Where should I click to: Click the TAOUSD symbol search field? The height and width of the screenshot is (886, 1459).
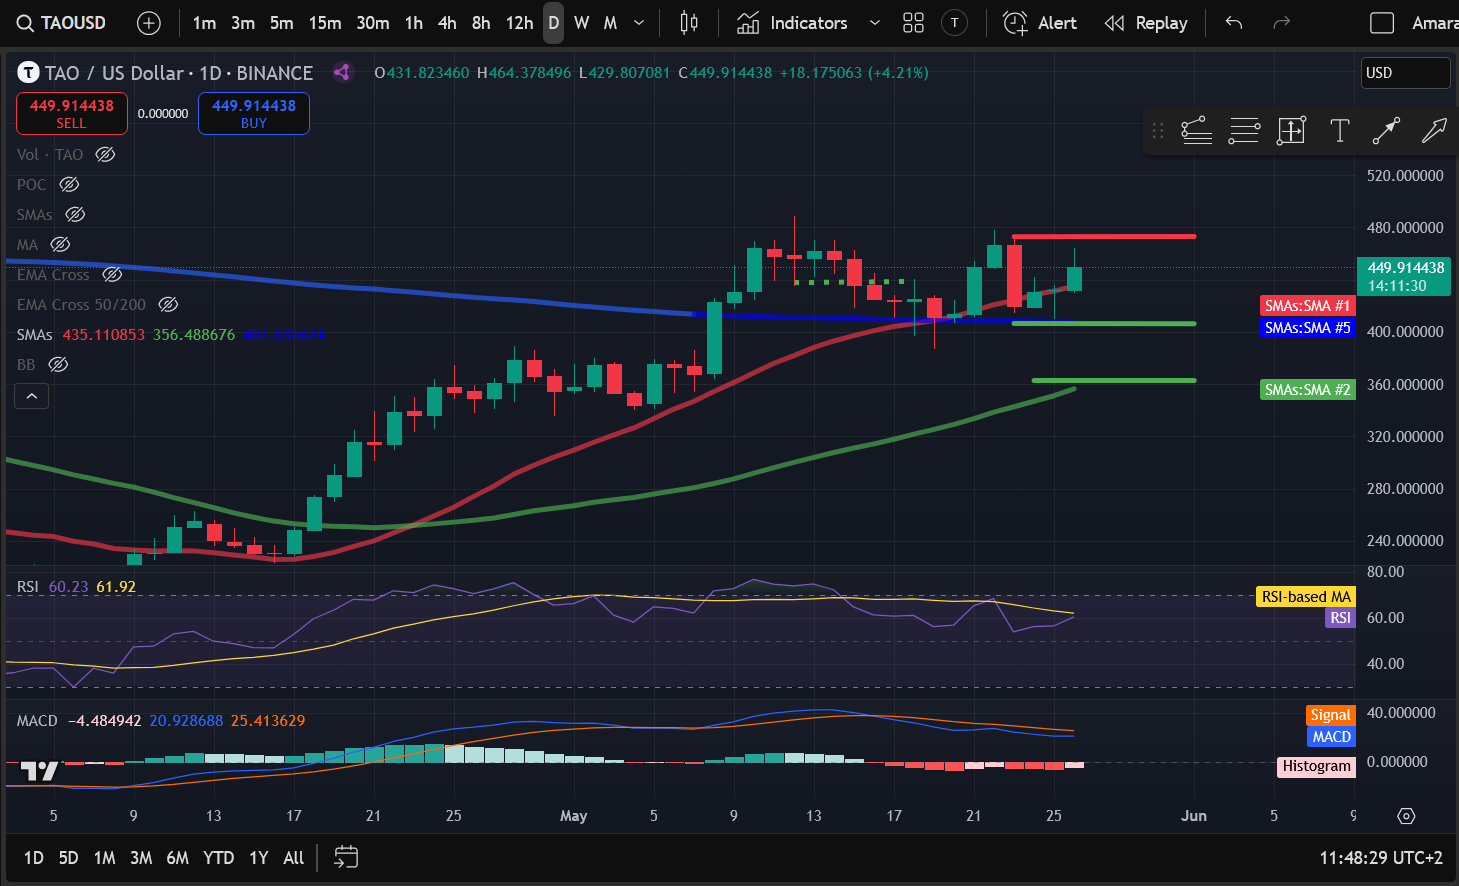(x=63, y=23)
